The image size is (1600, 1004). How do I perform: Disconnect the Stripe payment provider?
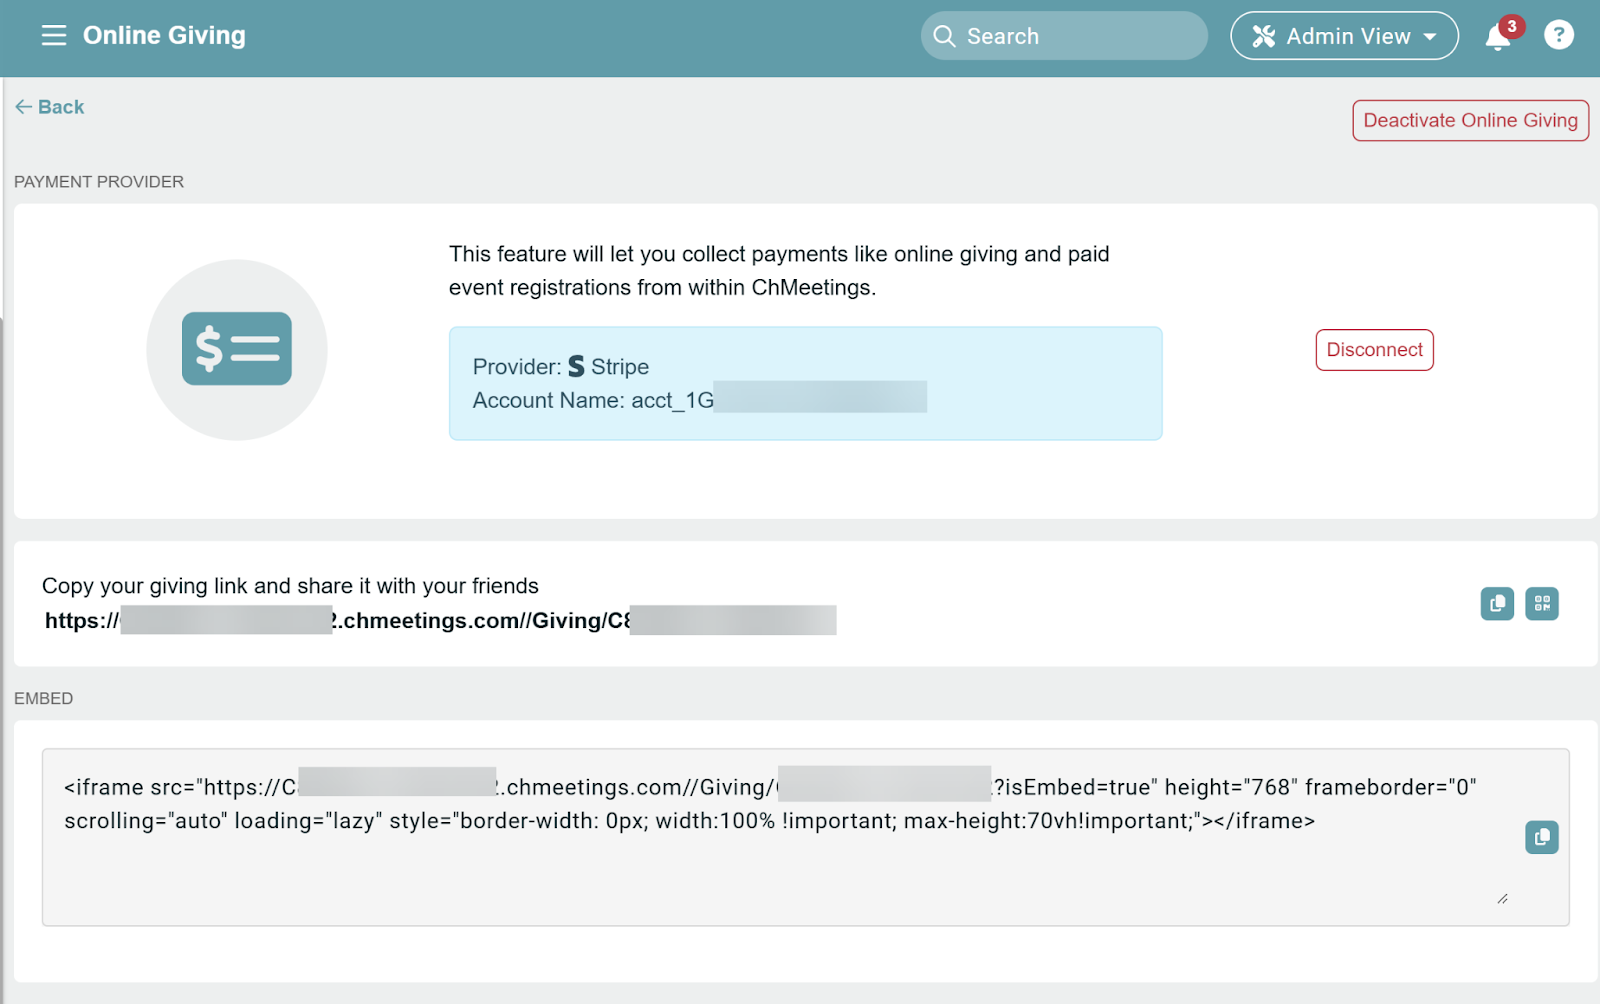click(1374, 350)
